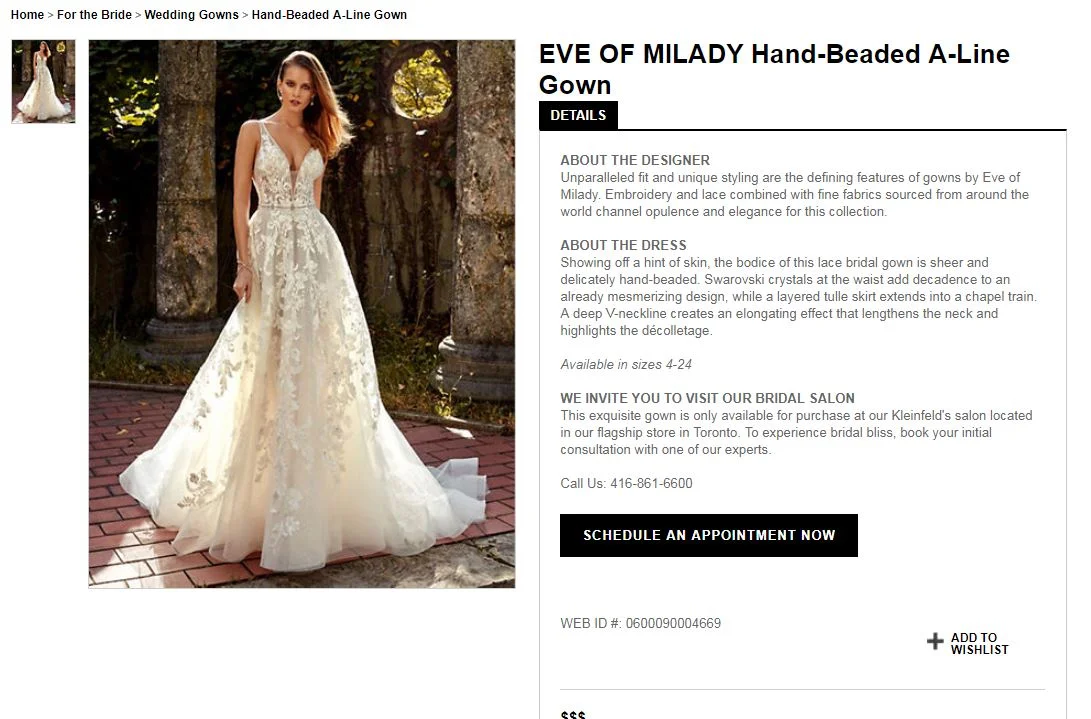Screen dimensions: 1091x719
Task: Click the plus icon beside Add to Wishlist
Action: click(935, 641)
